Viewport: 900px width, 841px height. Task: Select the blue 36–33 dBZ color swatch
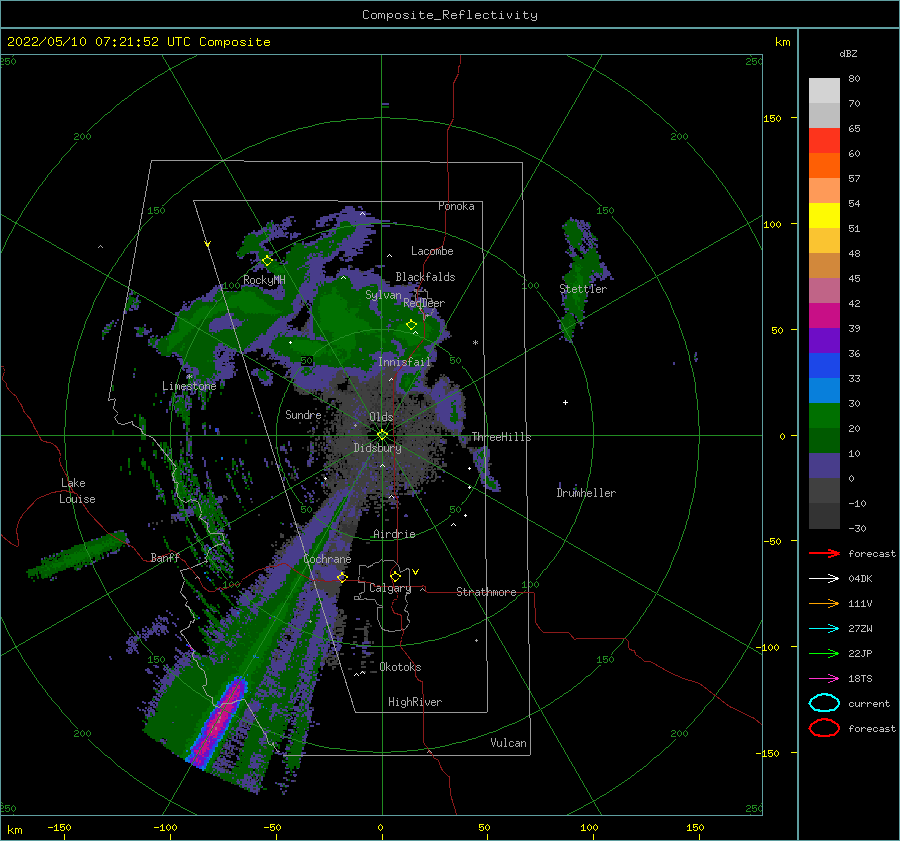pyautogui.click(x=824, y=365)
